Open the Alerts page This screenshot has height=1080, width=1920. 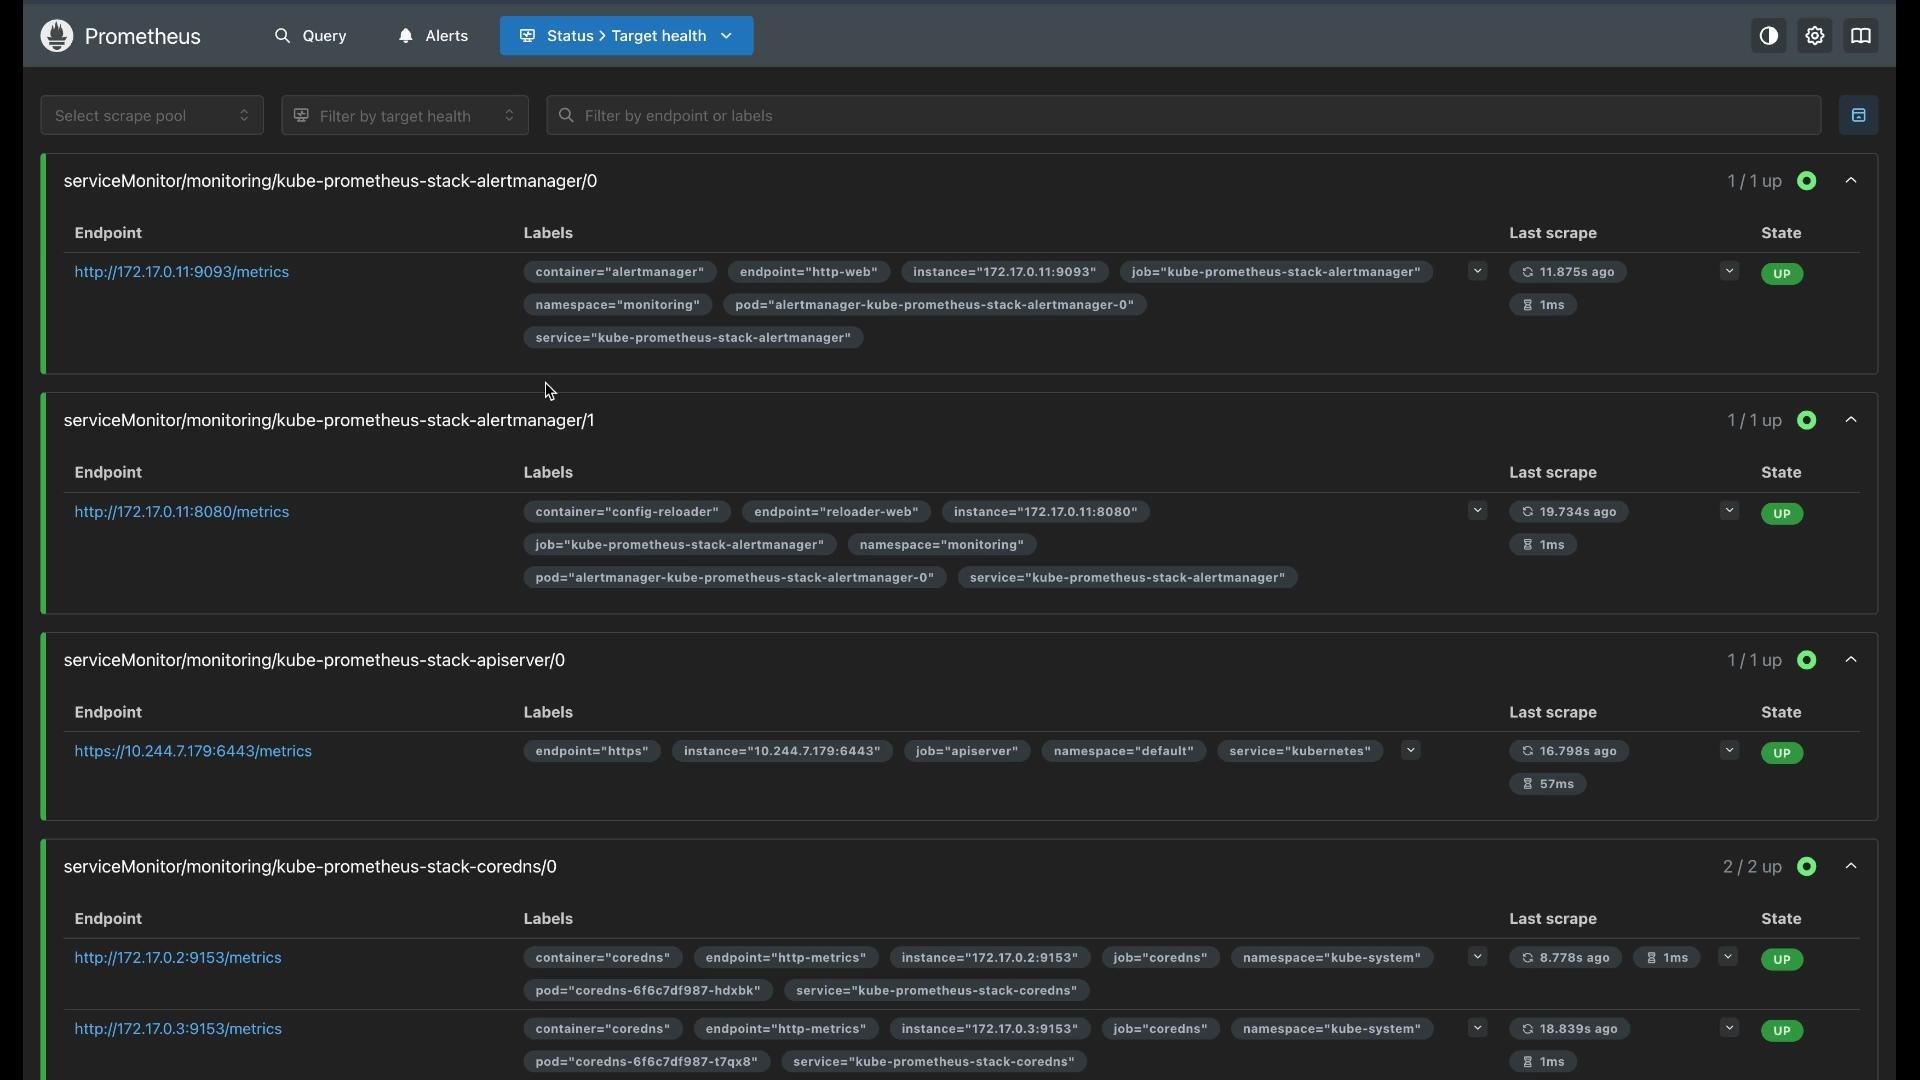(x=433, y=36)
